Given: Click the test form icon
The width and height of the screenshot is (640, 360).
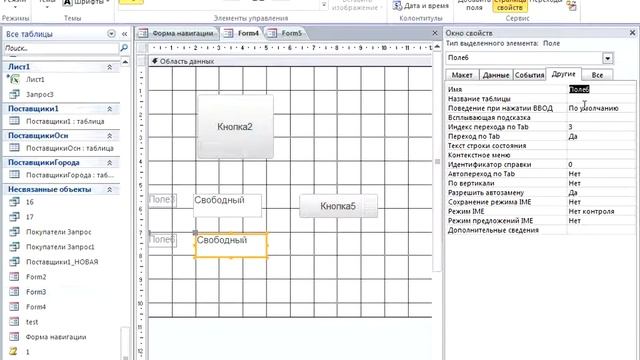Looking at the screenshot, I should tap(14, 322).
